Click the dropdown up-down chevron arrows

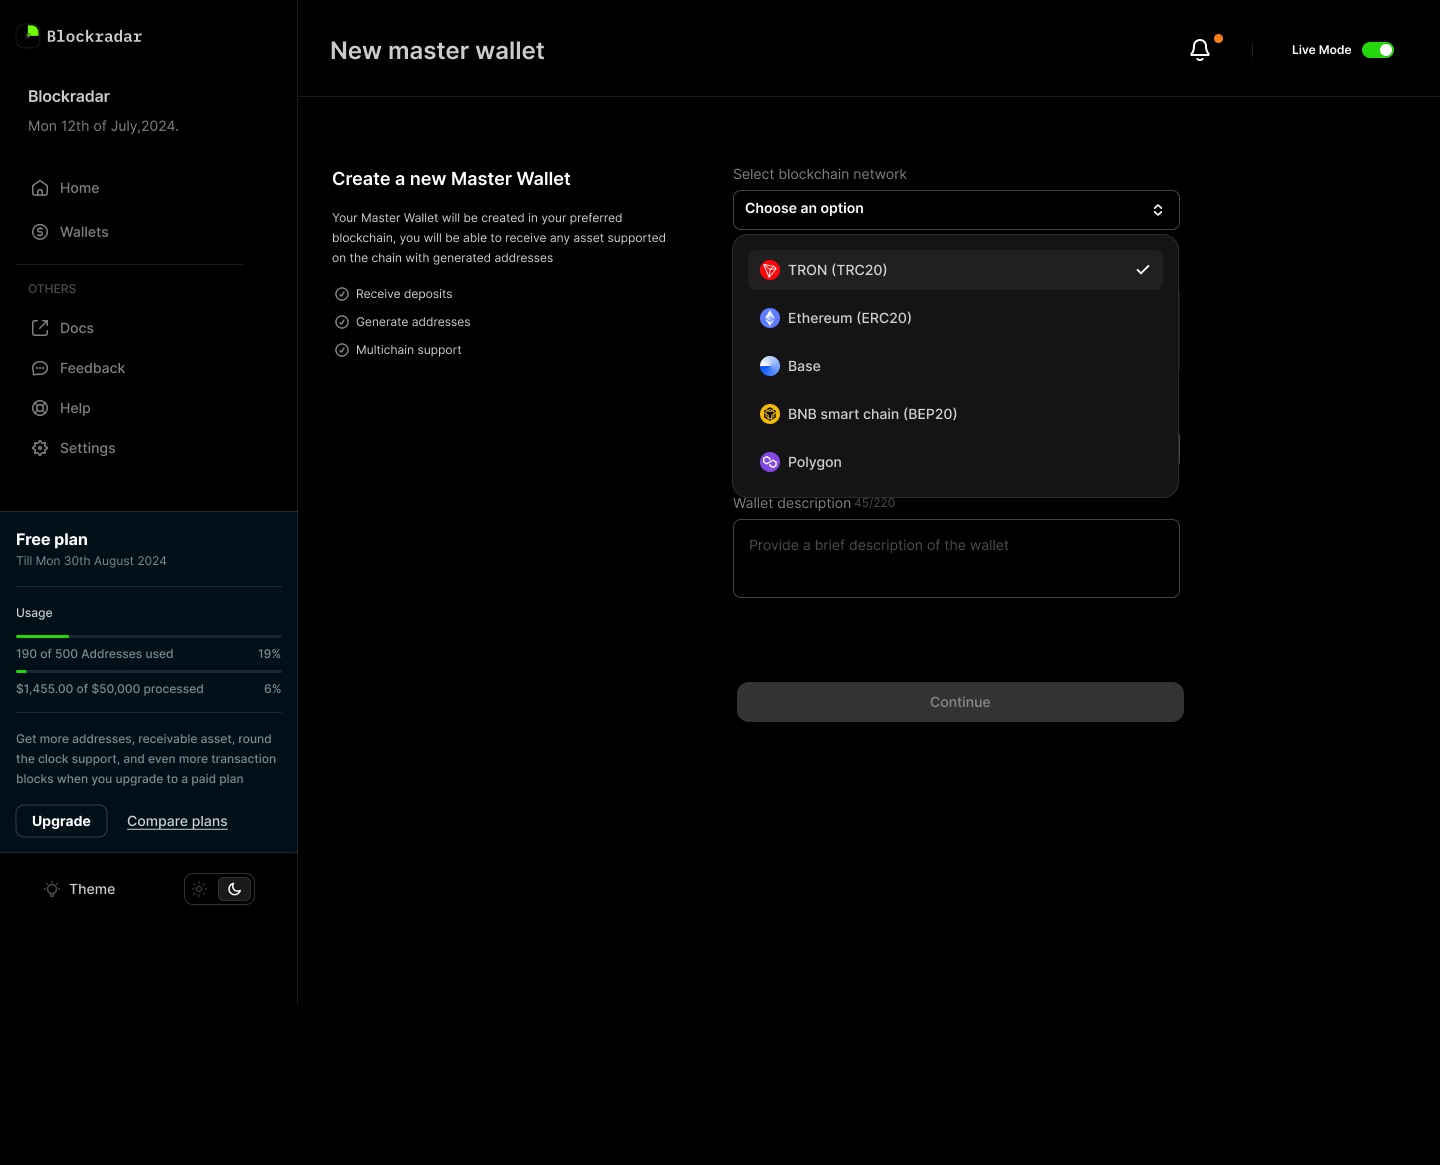click(x=1158, y=210)
